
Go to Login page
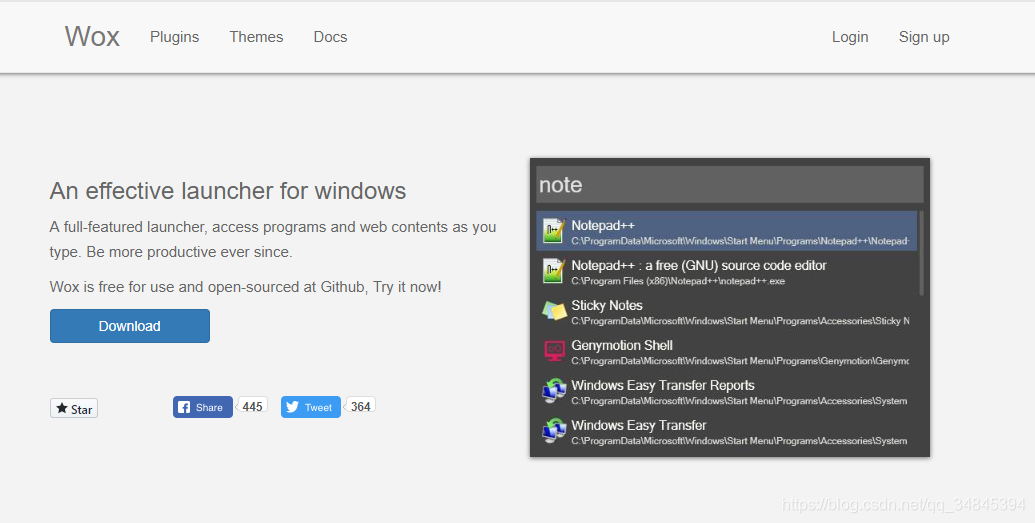point(850,37)
